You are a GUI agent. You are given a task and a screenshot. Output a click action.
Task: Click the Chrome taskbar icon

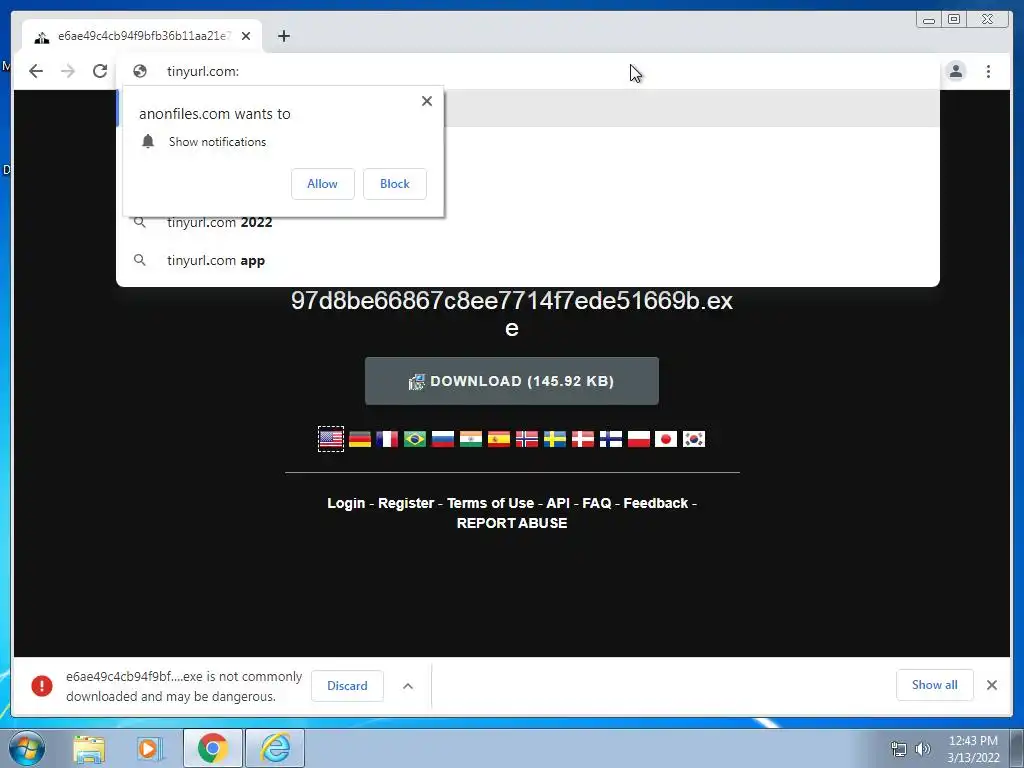tap(213, 748)
